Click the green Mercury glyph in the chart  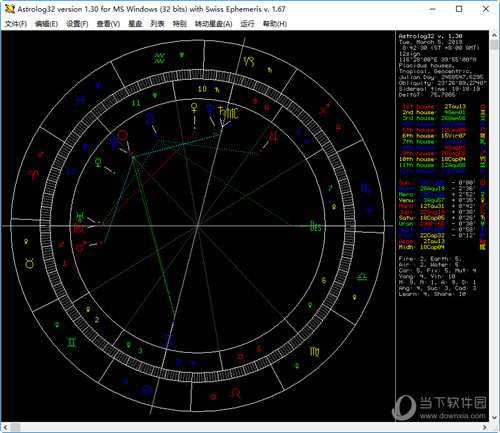(x=98, y=162)
